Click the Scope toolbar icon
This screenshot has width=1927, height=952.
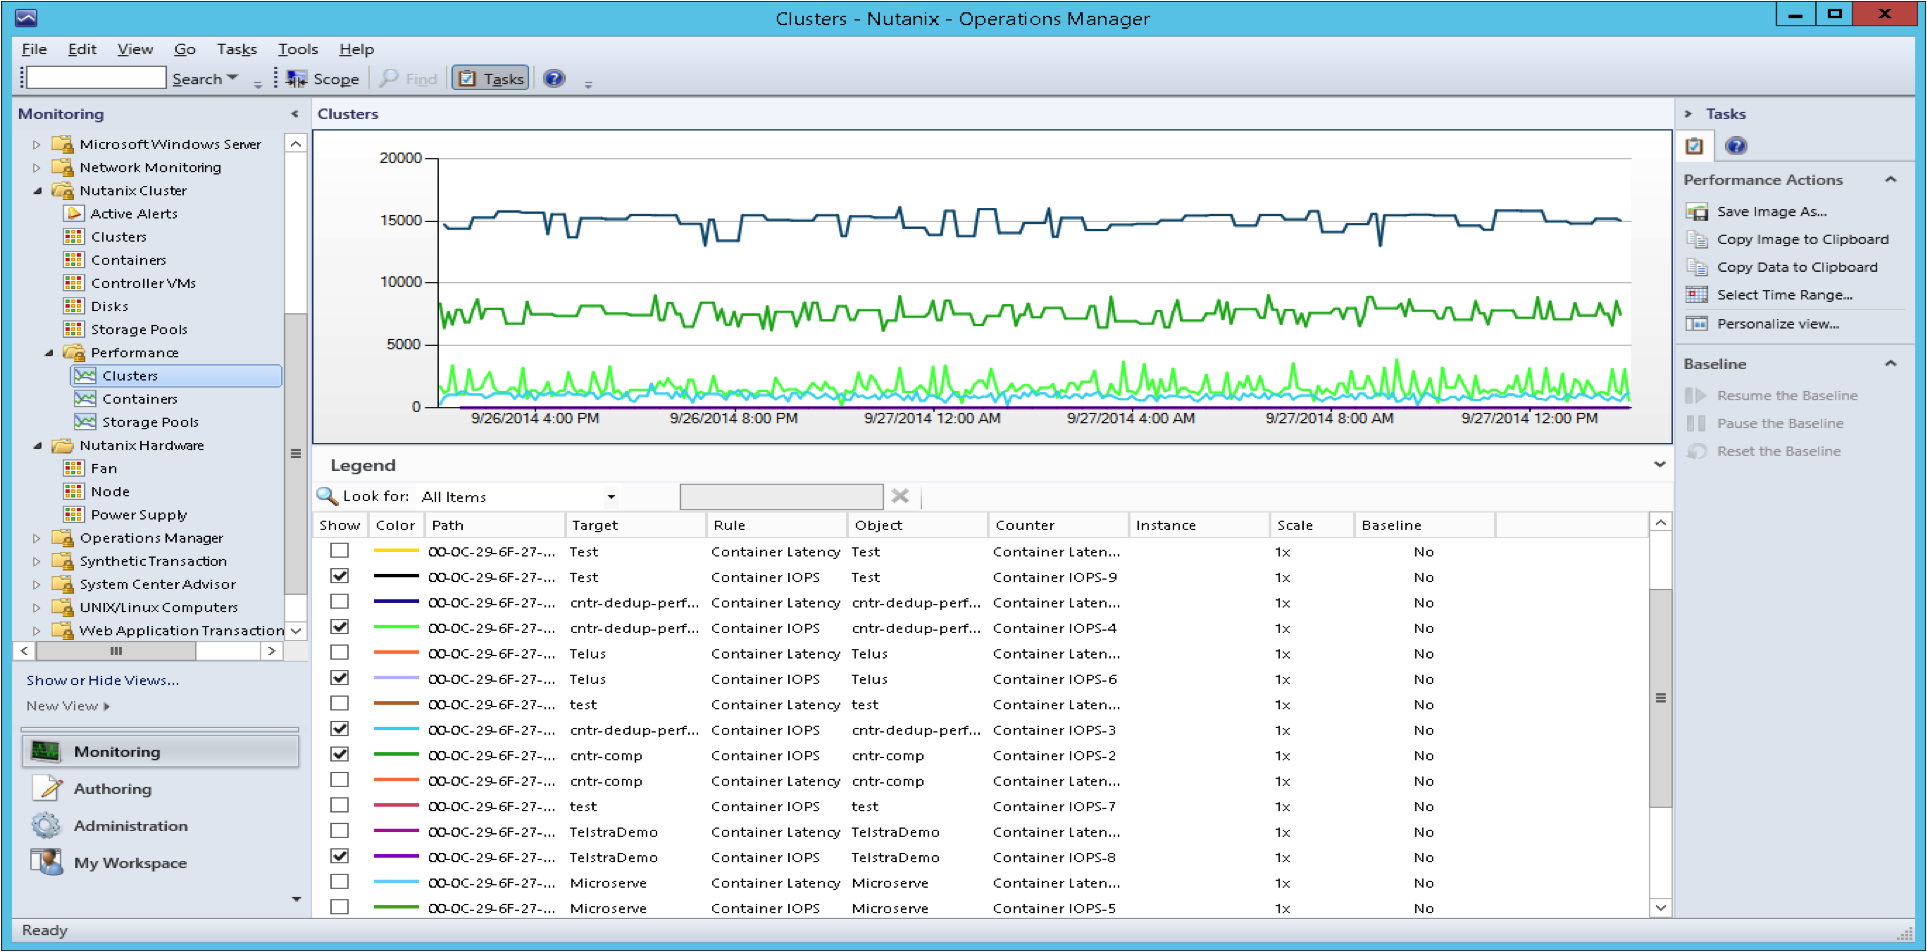[x=297, y=78]
